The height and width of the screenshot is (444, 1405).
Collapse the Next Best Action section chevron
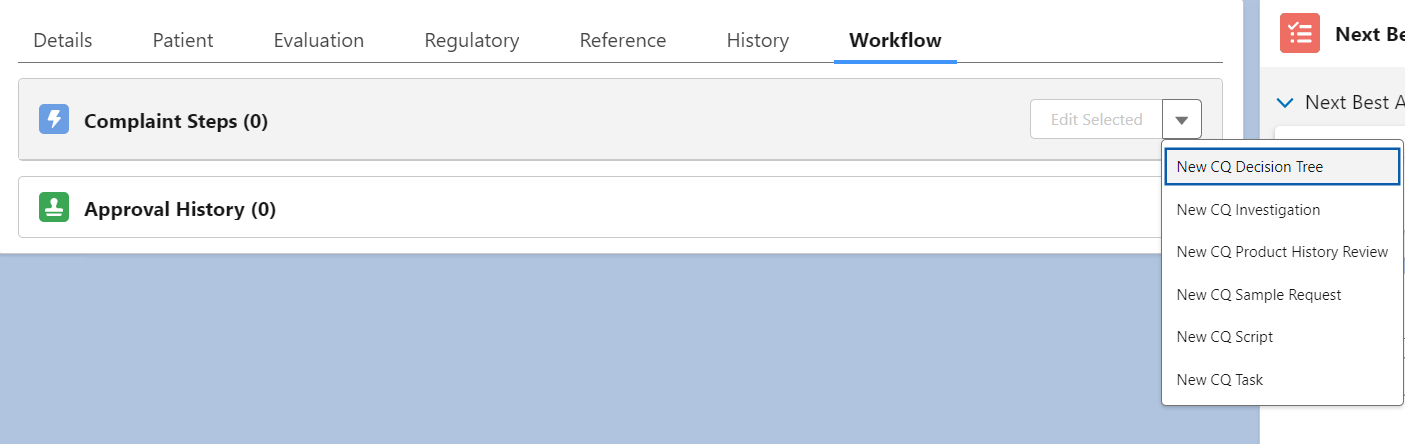click(1285, 102)
